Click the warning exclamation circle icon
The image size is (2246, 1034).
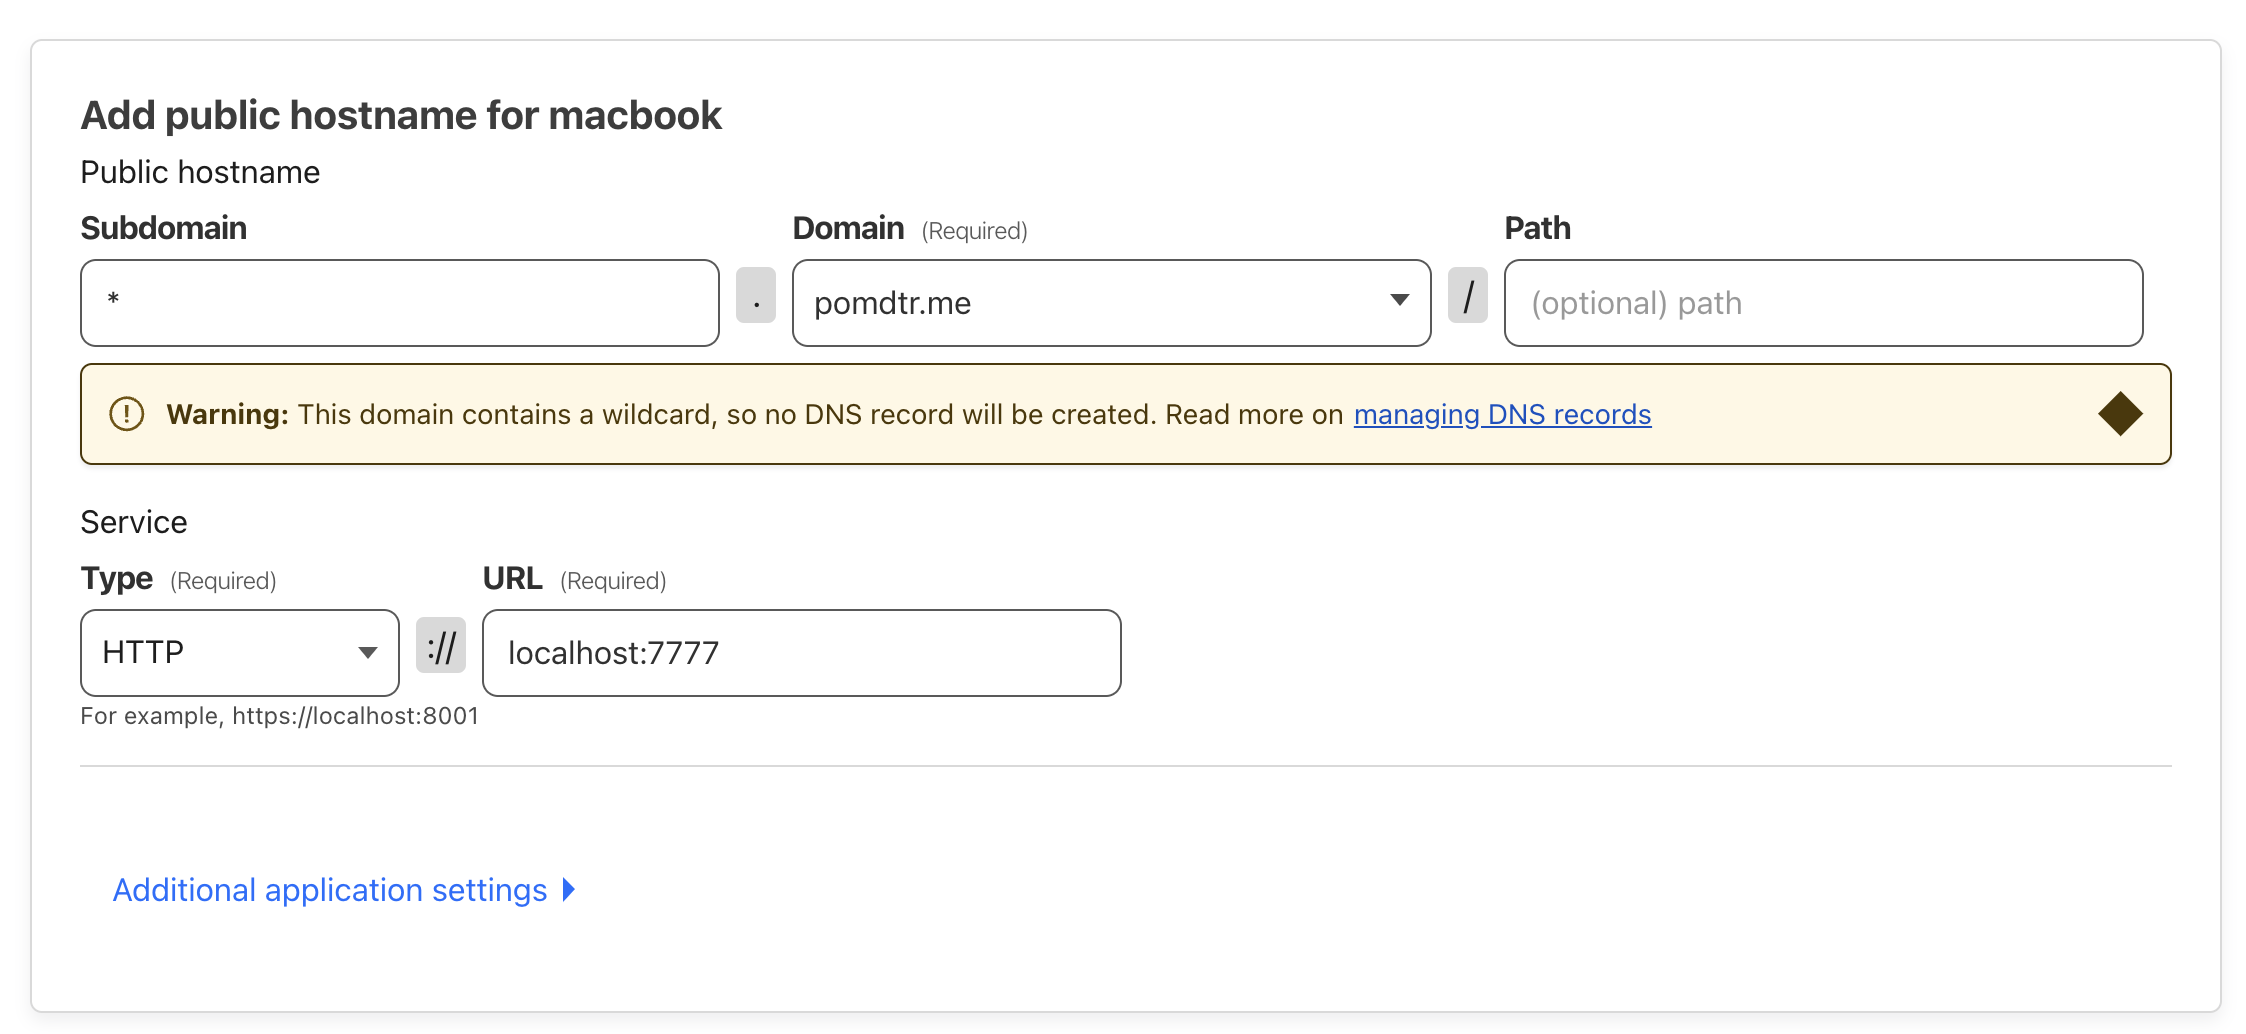[x=127, y=414]
